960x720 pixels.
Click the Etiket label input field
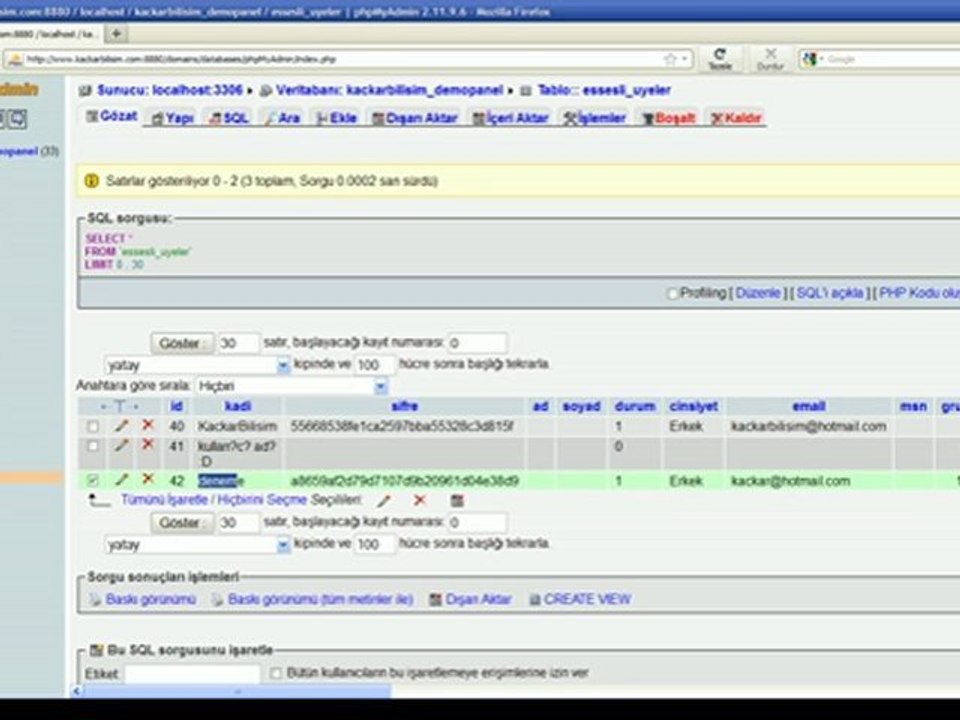coord(192,674)
